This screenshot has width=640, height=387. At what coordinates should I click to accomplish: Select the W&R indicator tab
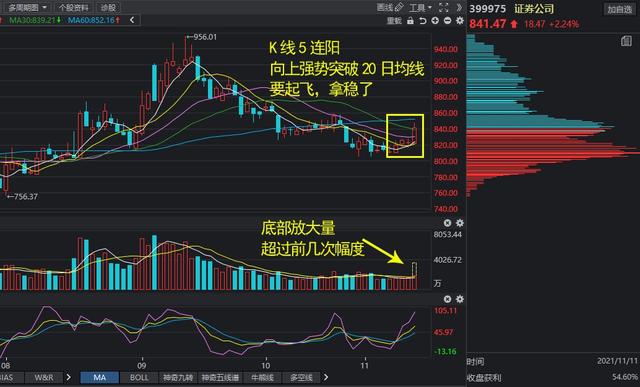click(x=43, y=377)
